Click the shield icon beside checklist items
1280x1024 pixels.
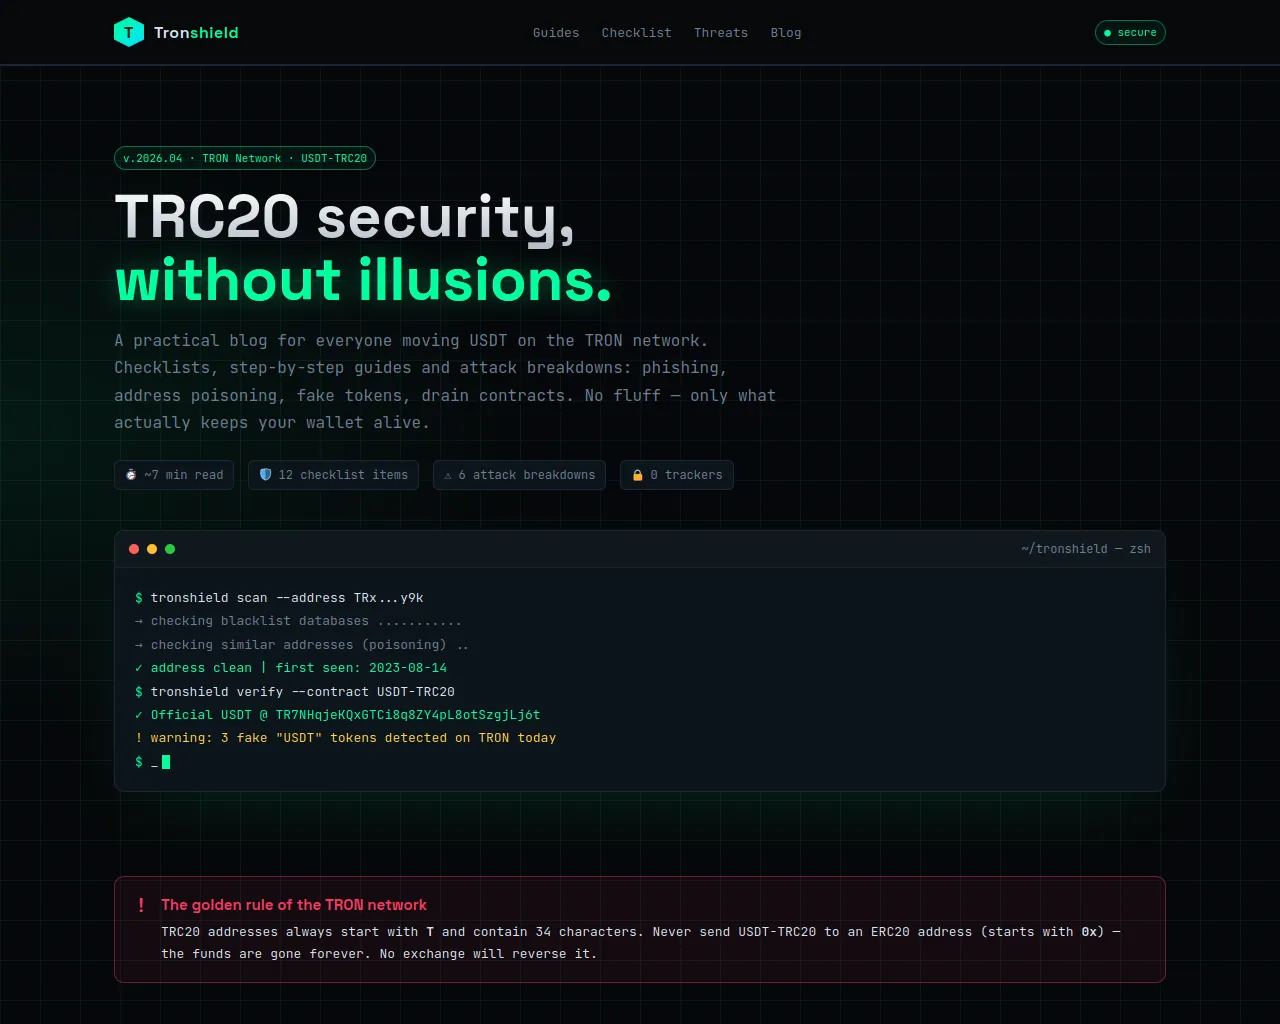point(265,475)
